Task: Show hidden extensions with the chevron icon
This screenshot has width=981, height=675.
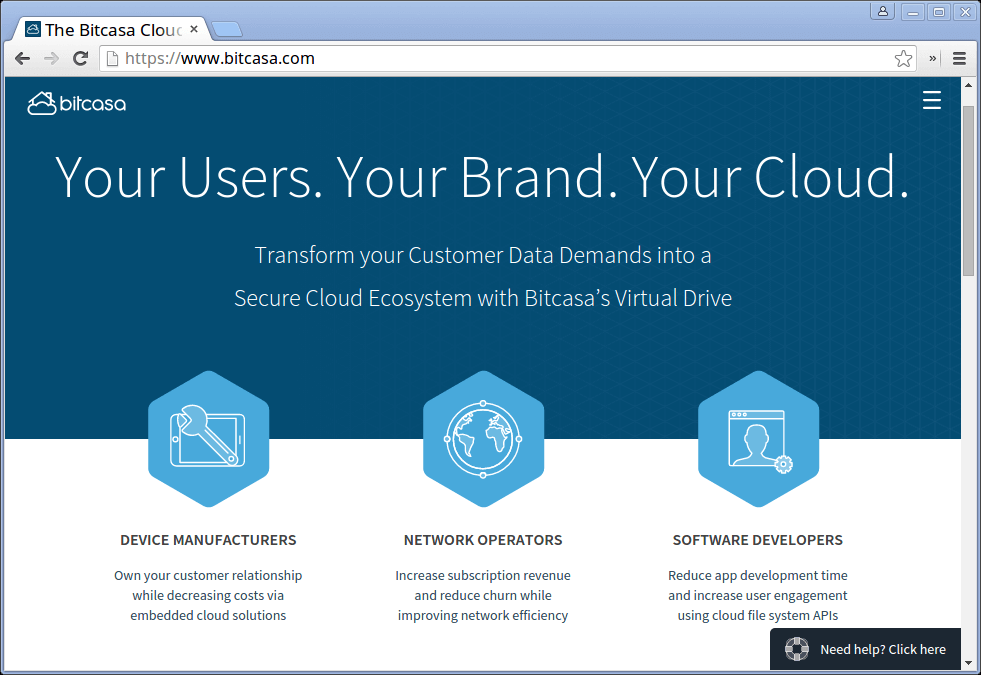Action: point(932,59)
